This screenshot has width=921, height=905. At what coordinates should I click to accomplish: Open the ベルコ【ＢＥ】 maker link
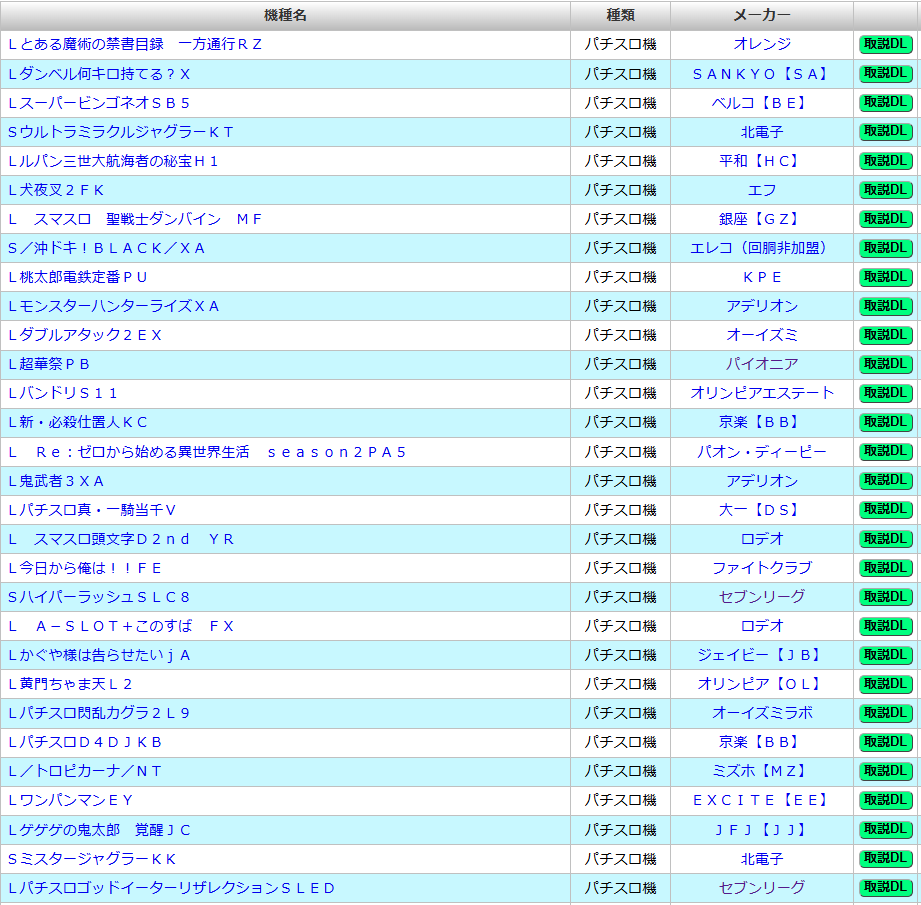tap(762, 103)
